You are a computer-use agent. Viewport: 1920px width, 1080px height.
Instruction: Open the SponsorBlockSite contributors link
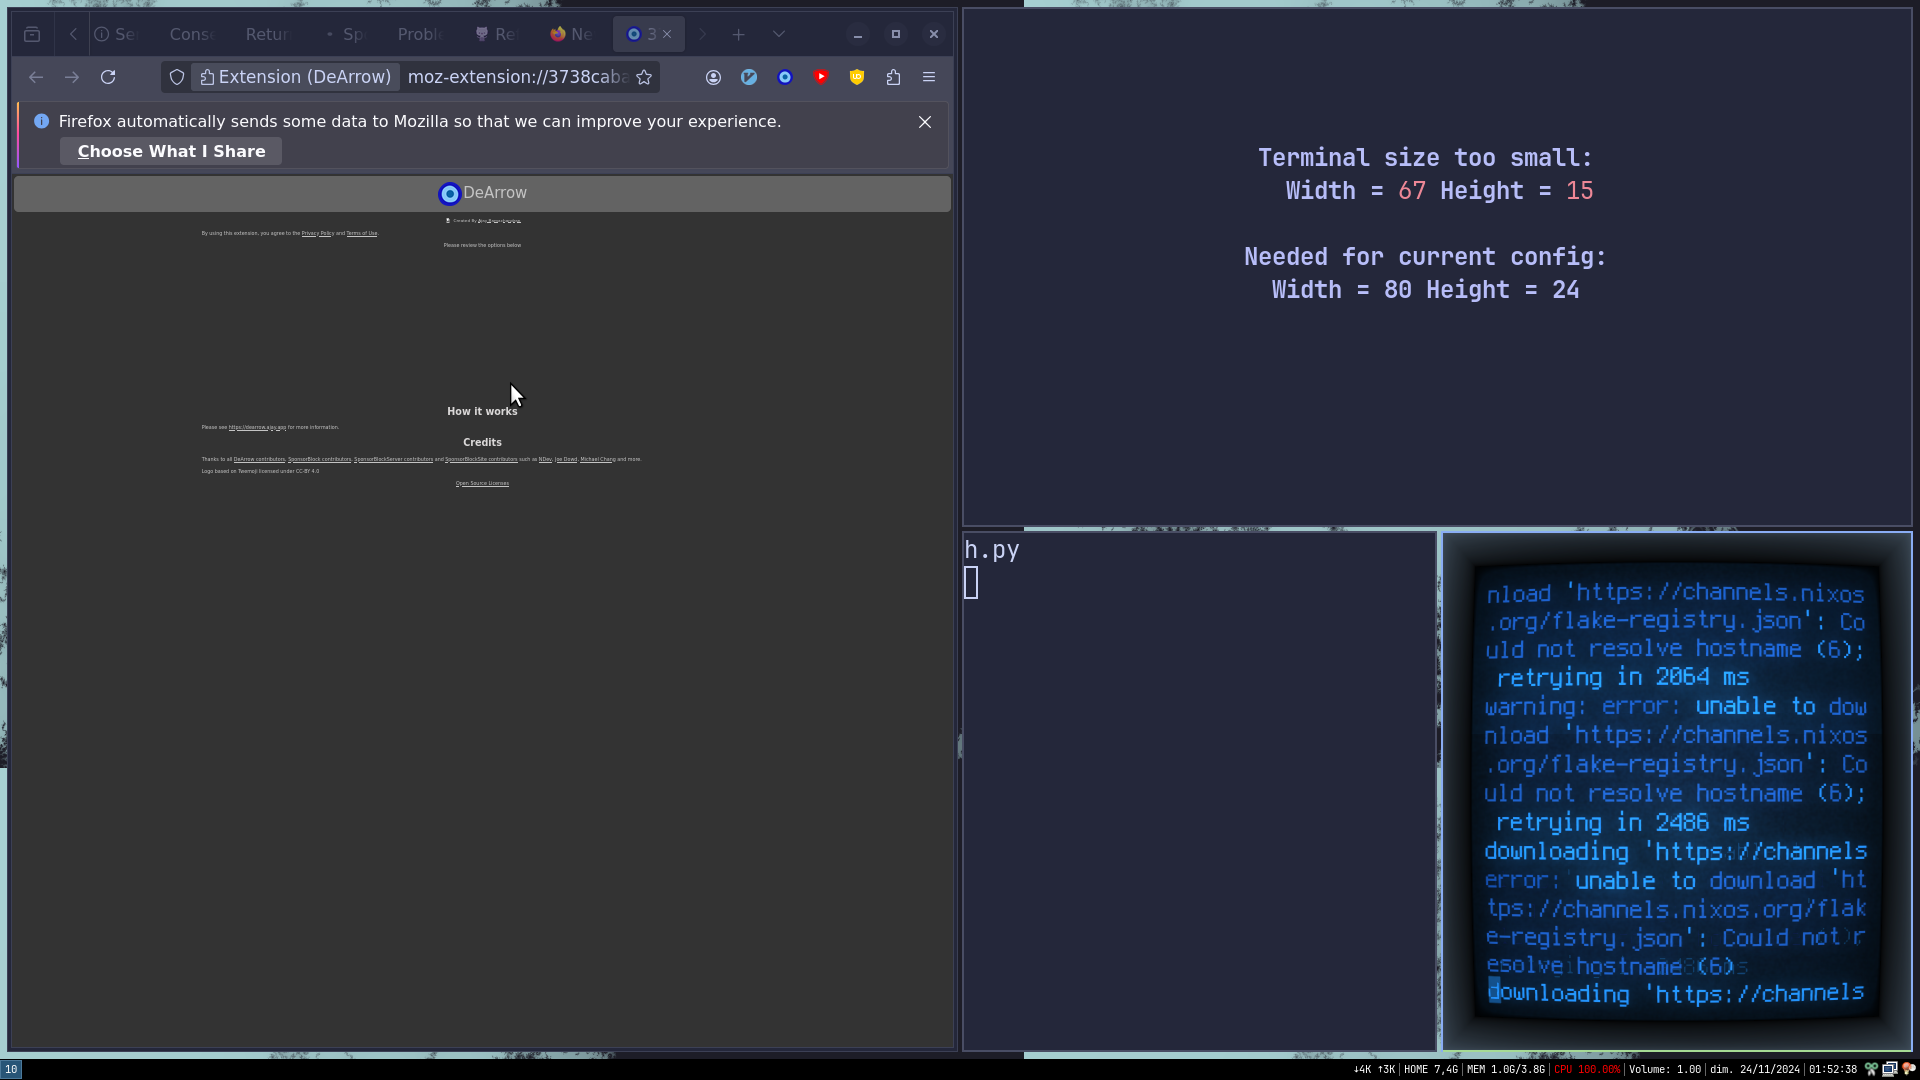[x=481, y=459]
